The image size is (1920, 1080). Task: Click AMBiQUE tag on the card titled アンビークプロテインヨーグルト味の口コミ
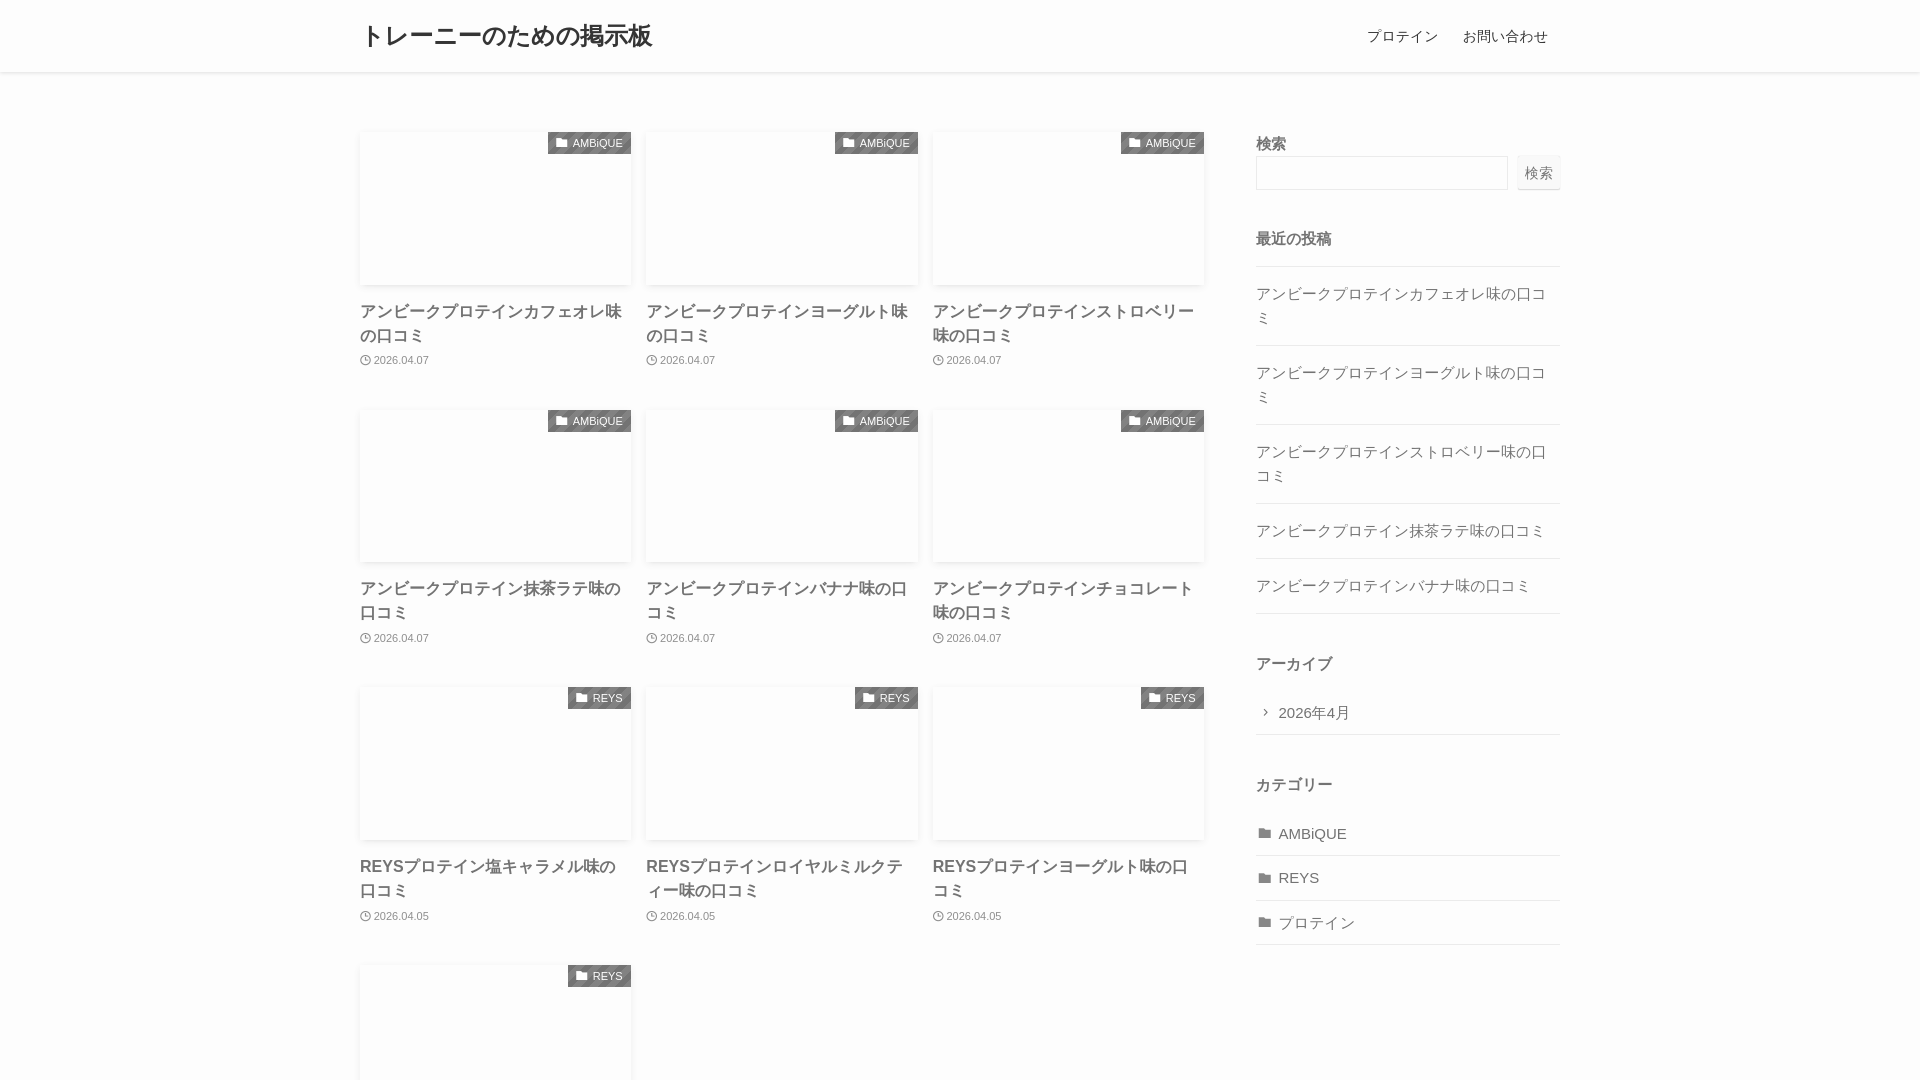point(876,143)
